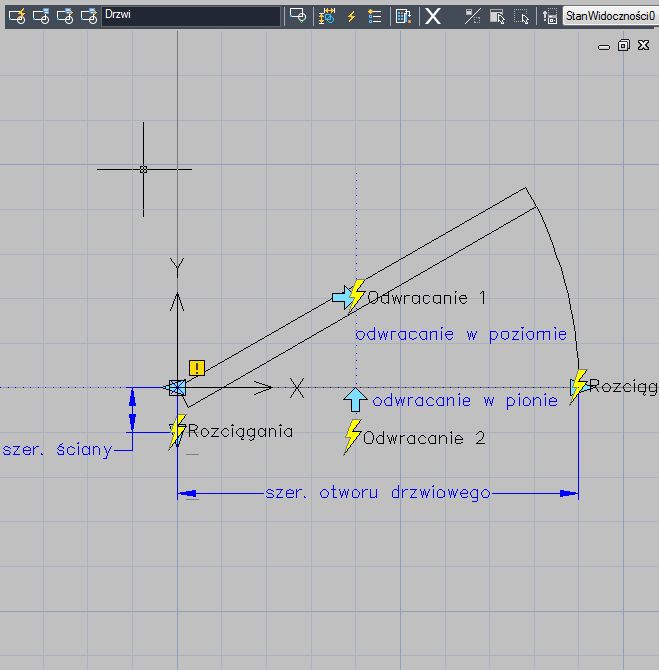This screenshot has height=670, width=659.
Task: Click the Save Block Definition icon
Action: 41,16
